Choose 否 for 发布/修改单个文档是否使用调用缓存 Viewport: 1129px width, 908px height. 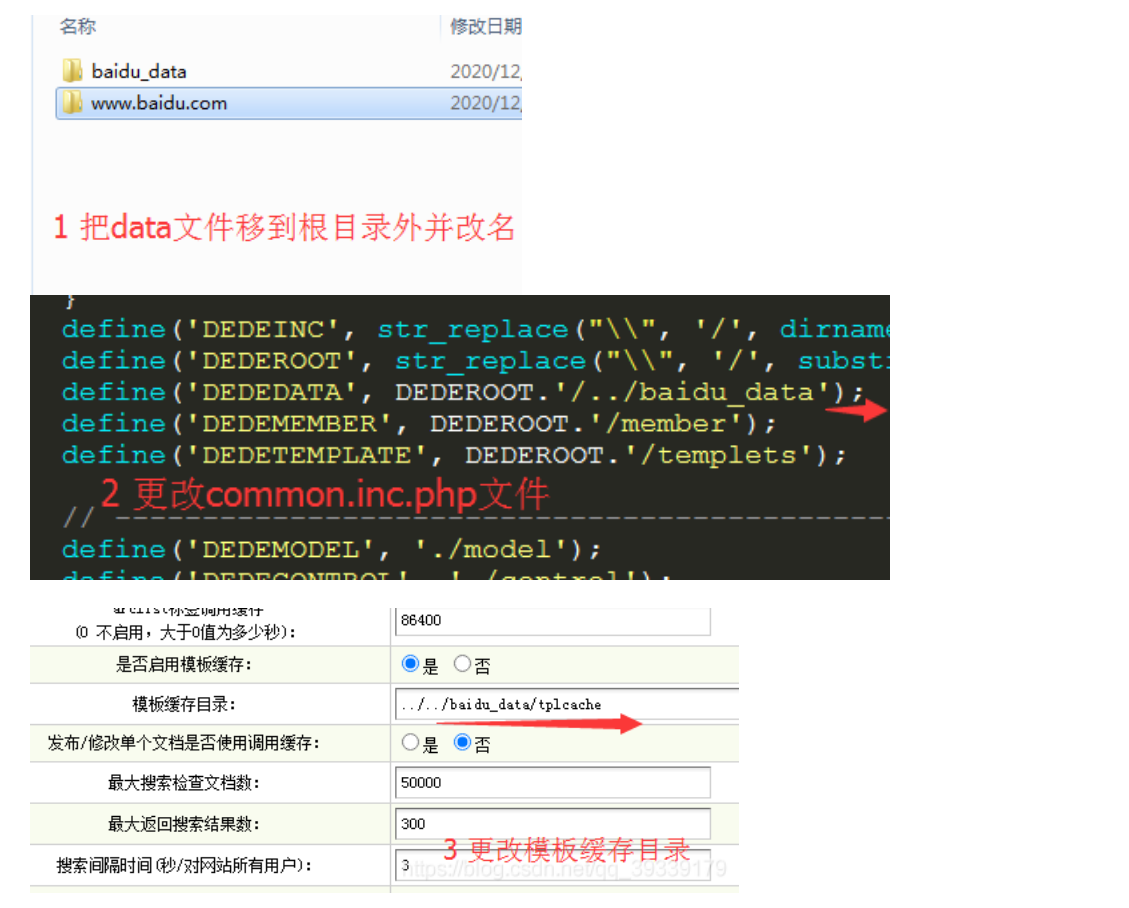point(462,743)
